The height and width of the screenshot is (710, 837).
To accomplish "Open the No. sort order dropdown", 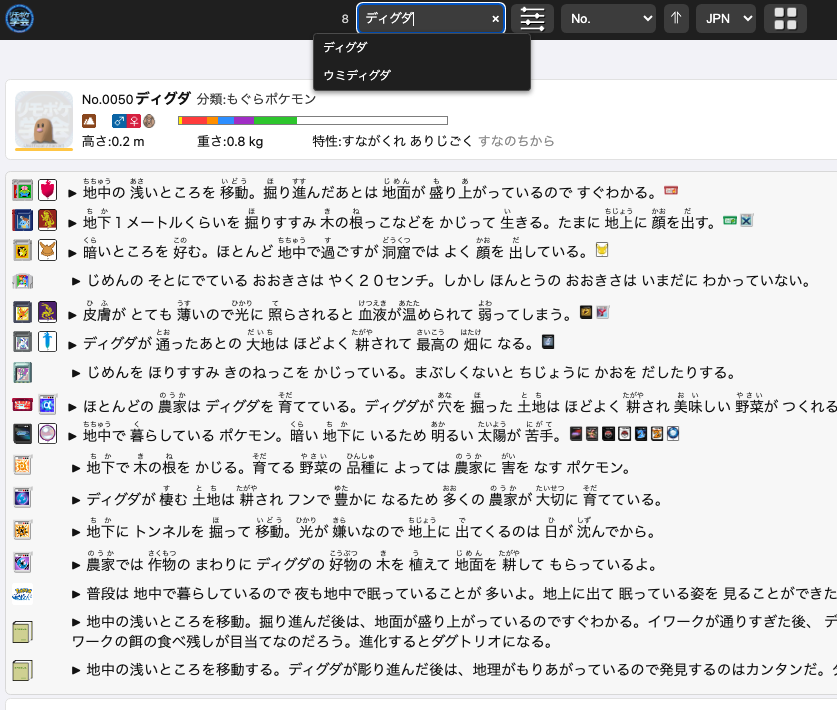I will click(x=608, y=19).
